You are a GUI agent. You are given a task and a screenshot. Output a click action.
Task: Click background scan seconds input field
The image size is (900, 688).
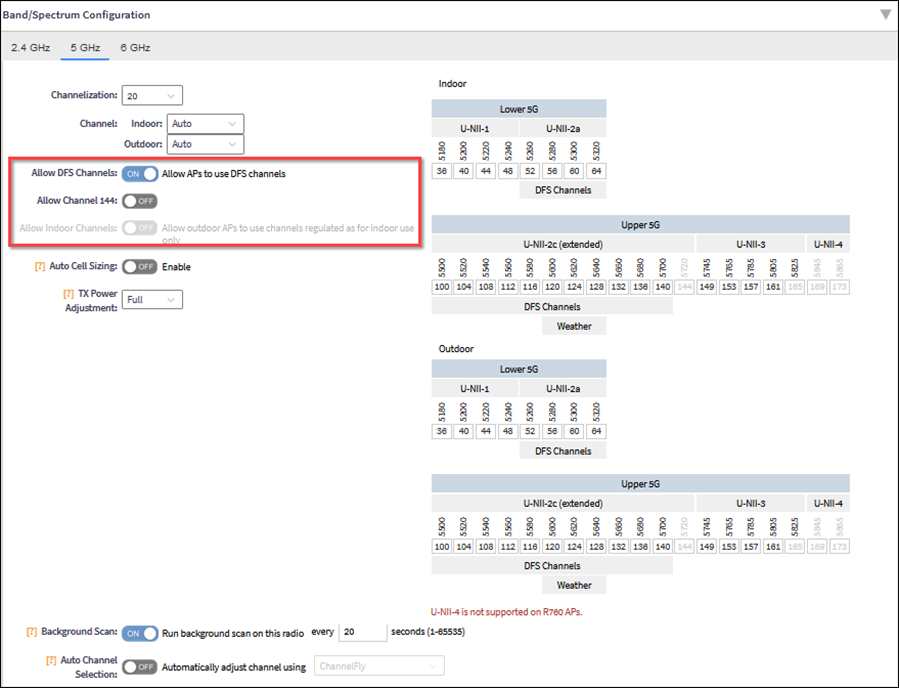(x=363, y=632)
